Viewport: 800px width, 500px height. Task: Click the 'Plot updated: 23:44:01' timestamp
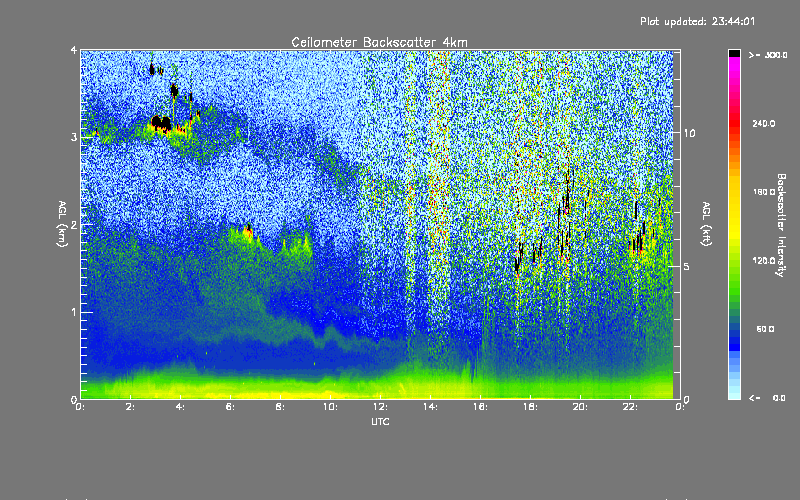tap(697, 21)
